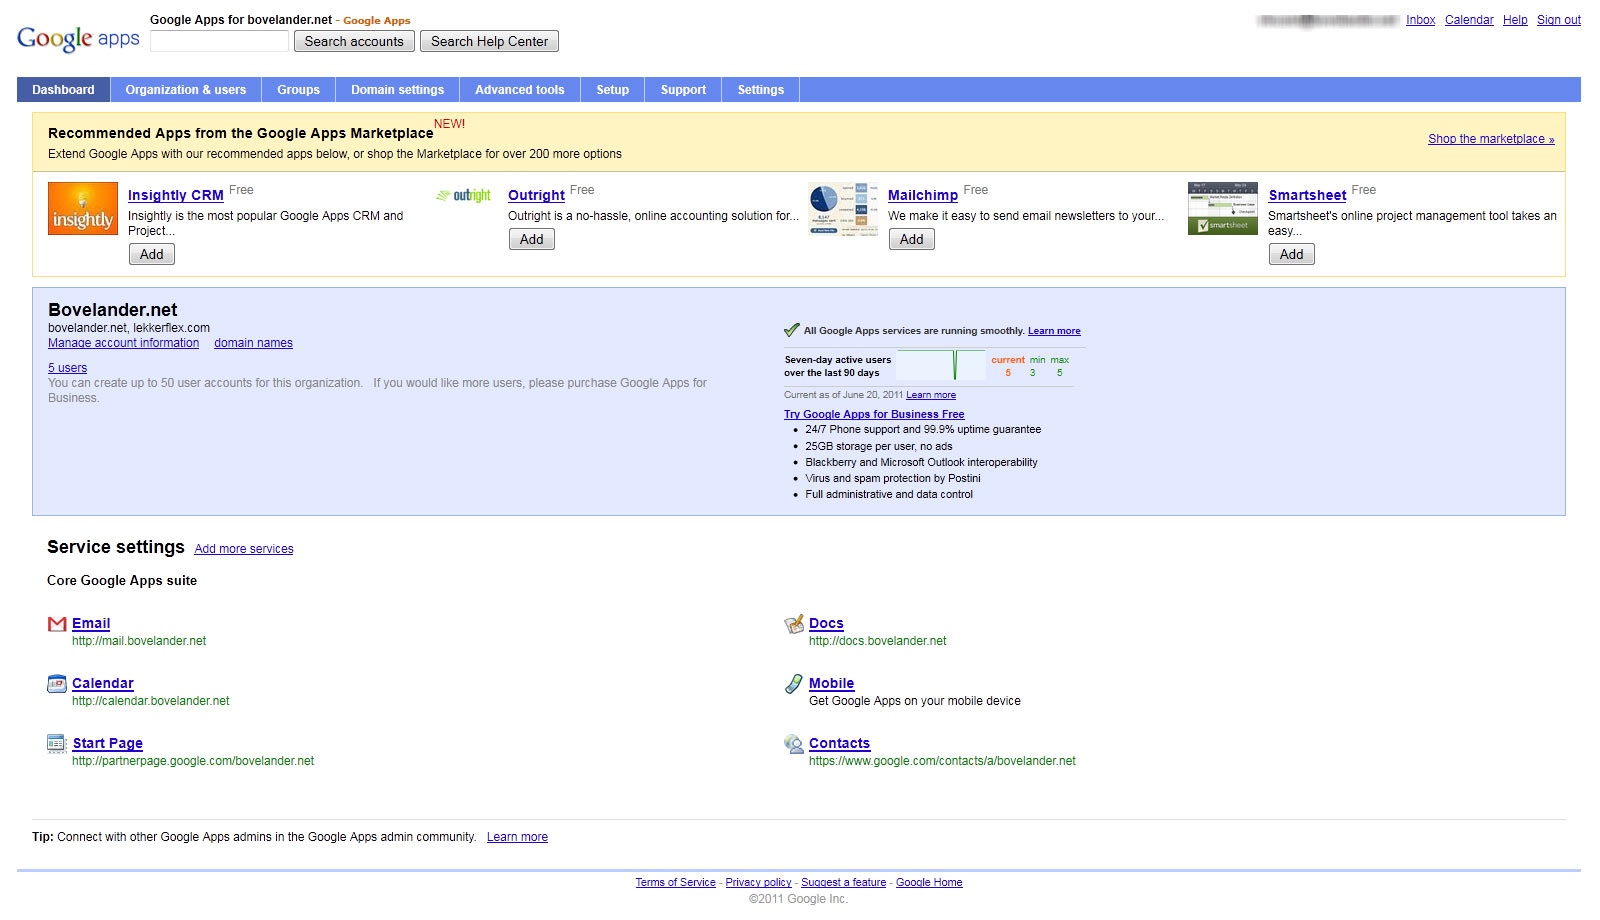Open the Email service settings link
The image size is (1600, 920).
(x=91, y=623)
